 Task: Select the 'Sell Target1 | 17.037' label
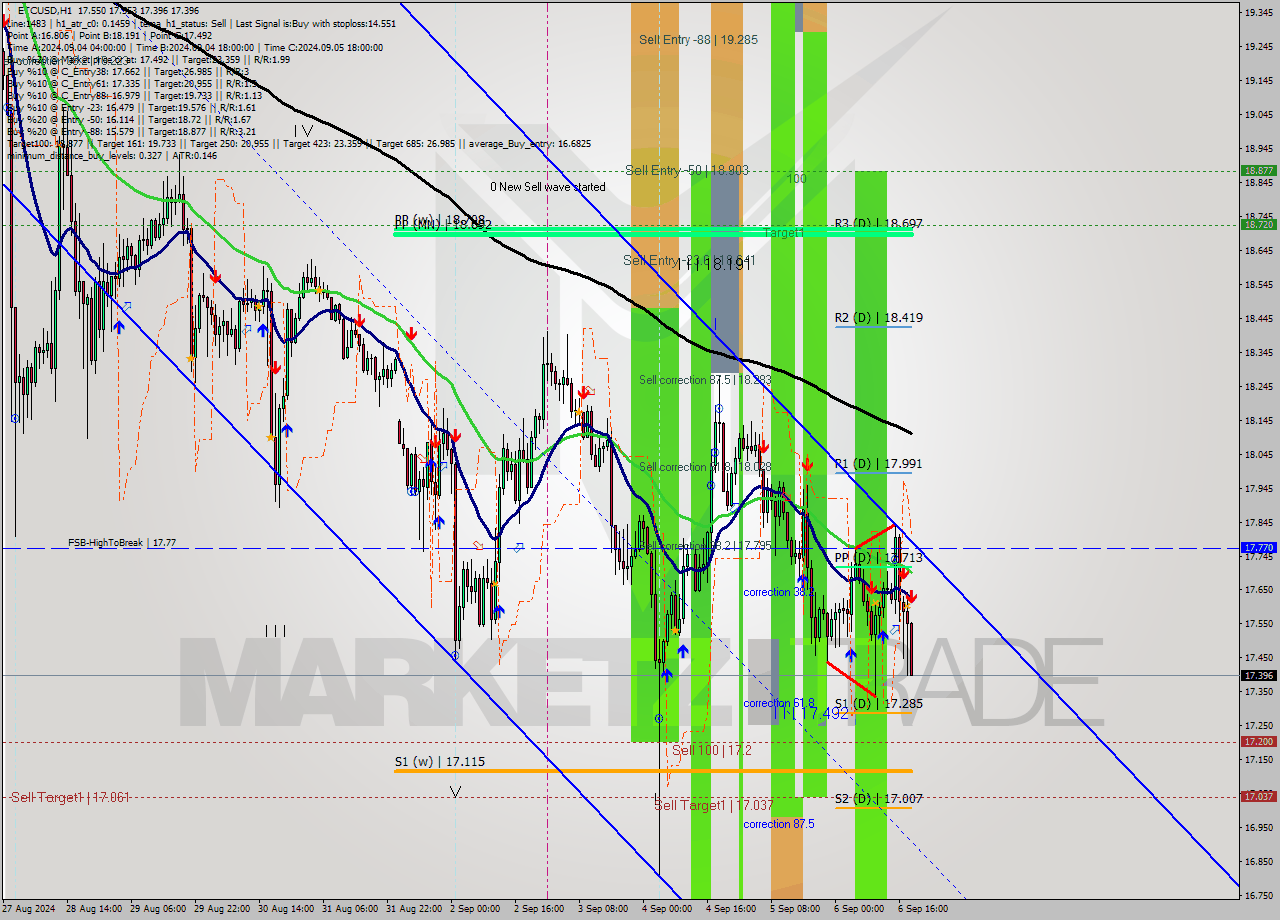click(714, 805)
